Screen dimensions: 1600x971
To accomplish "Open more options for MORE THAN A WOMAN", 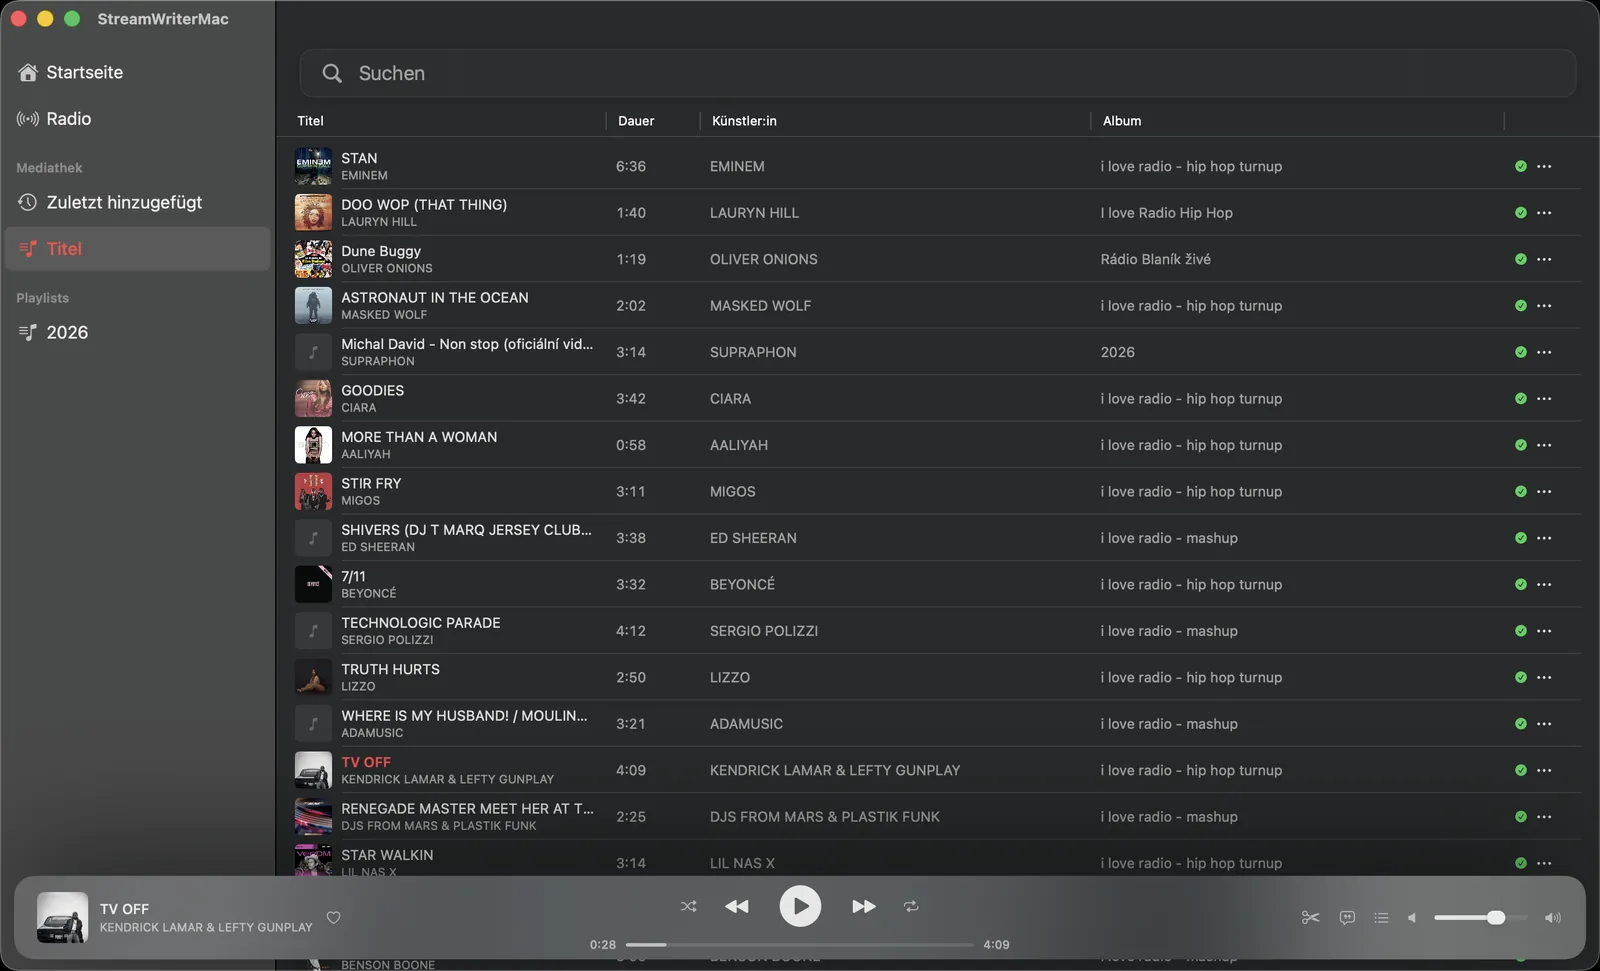I will point(1544,445).
